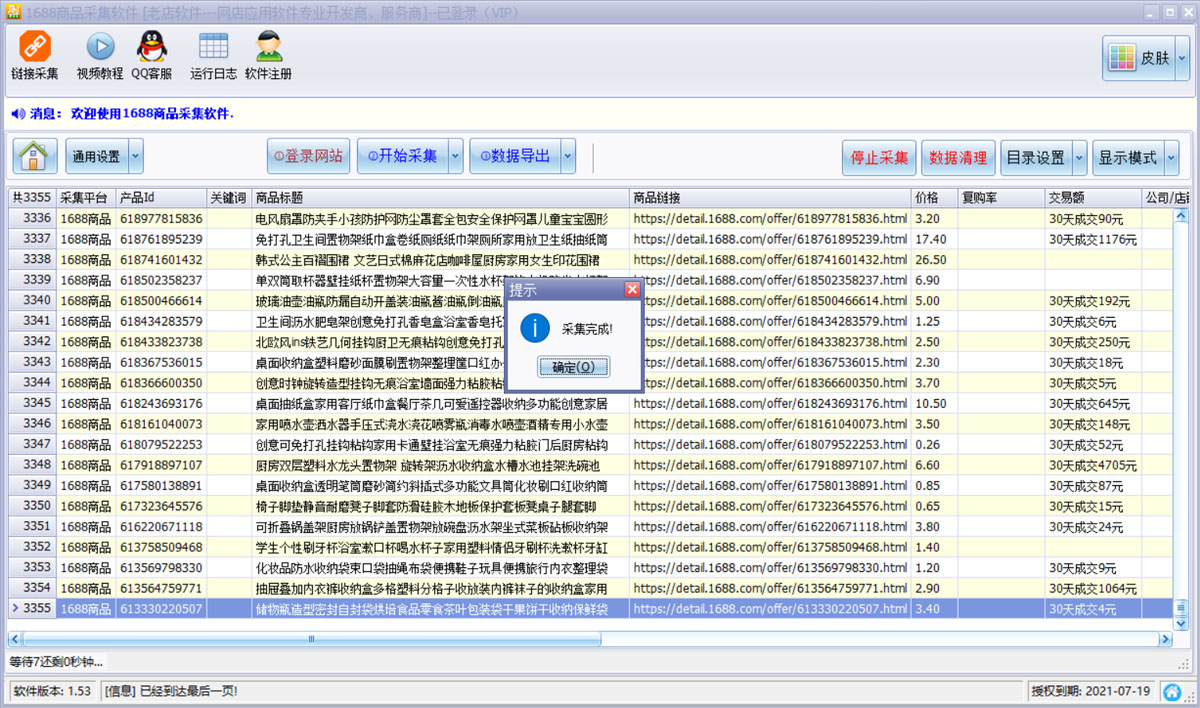The image size is (1200, 708).
Task: Close the 提示 dialog with red X
Action: 632,290
